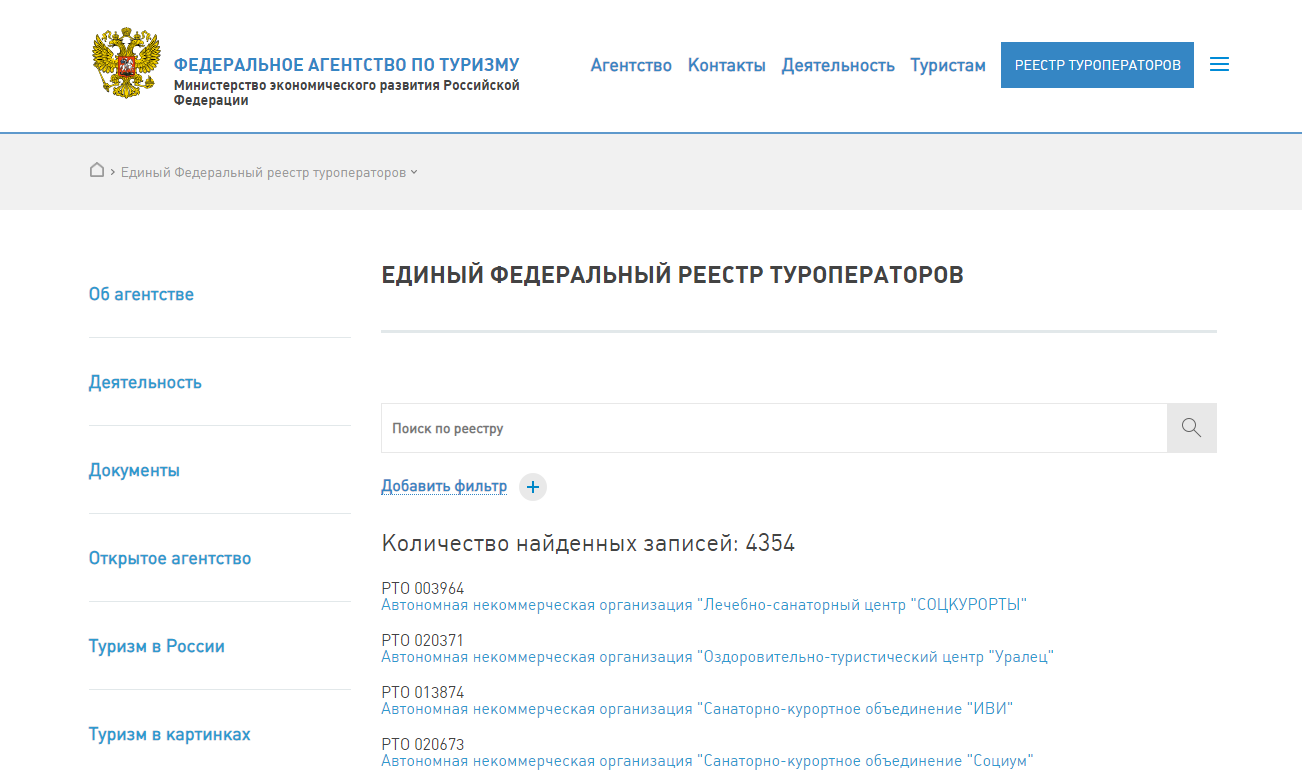Viewport: 1302px width, 774px height.
Task: Open Об агентстве sidebar section
Action: point(141,294)
